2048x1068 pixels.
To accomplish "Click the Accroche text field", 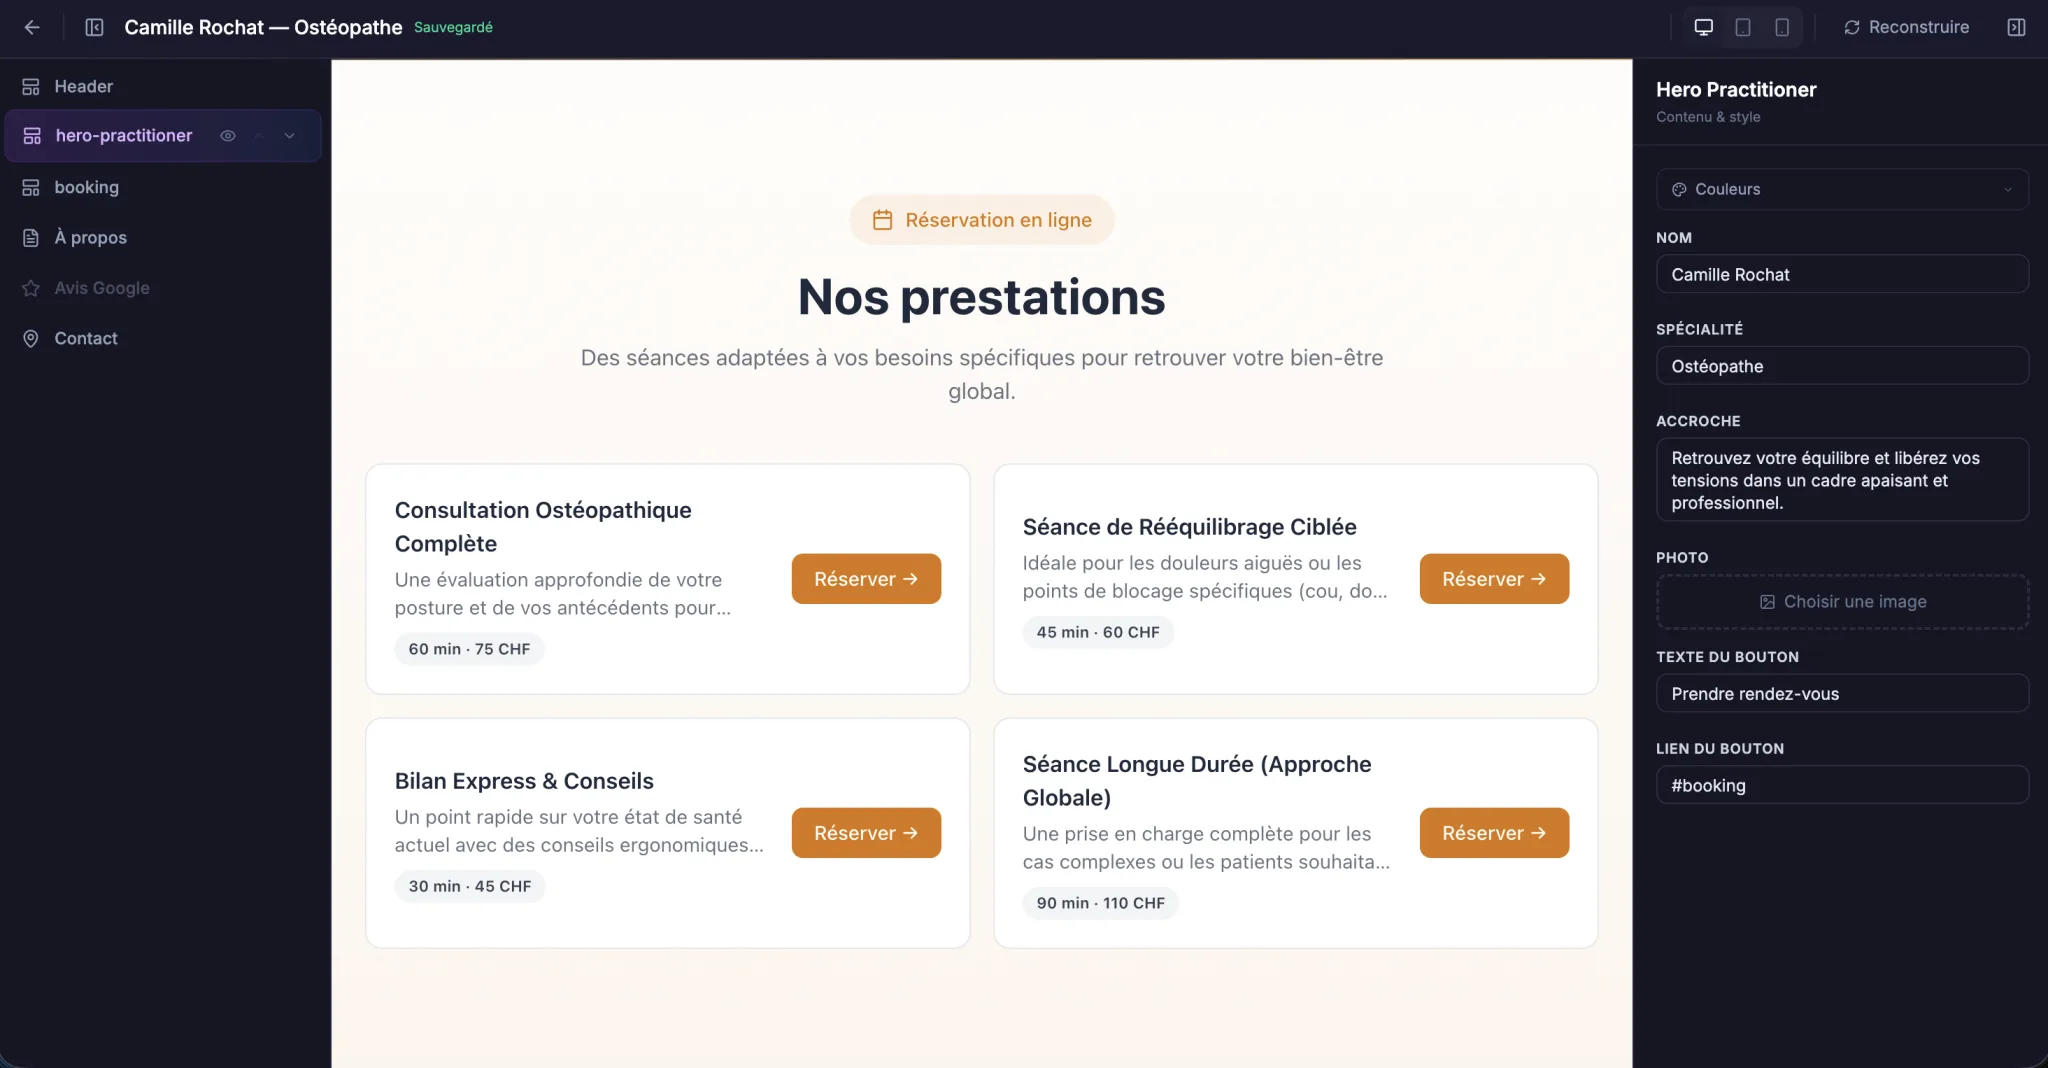I will coord(1842,480).
